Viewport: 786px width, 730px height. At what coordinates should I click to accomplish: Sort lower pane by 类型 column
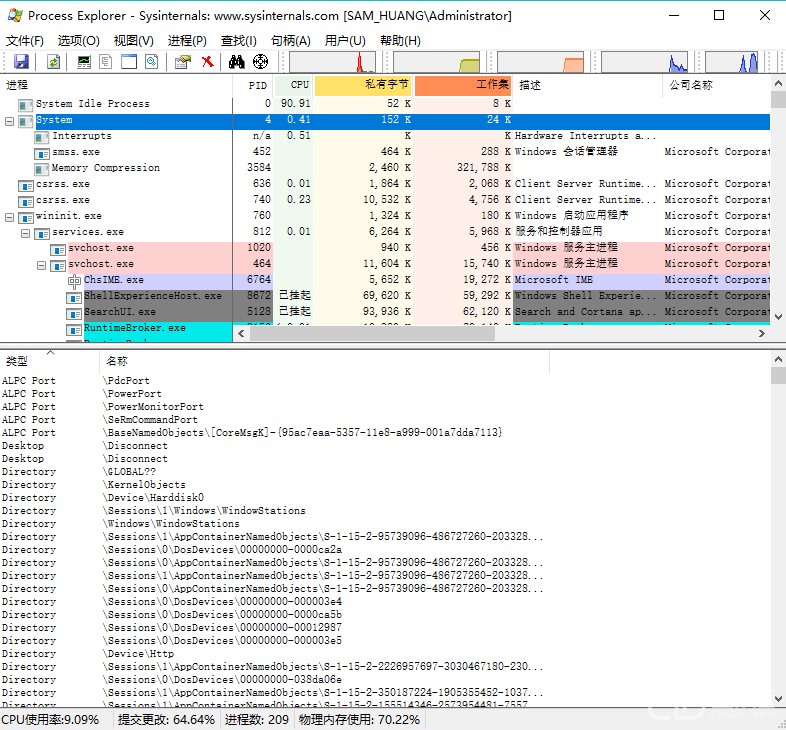[50, 361]
